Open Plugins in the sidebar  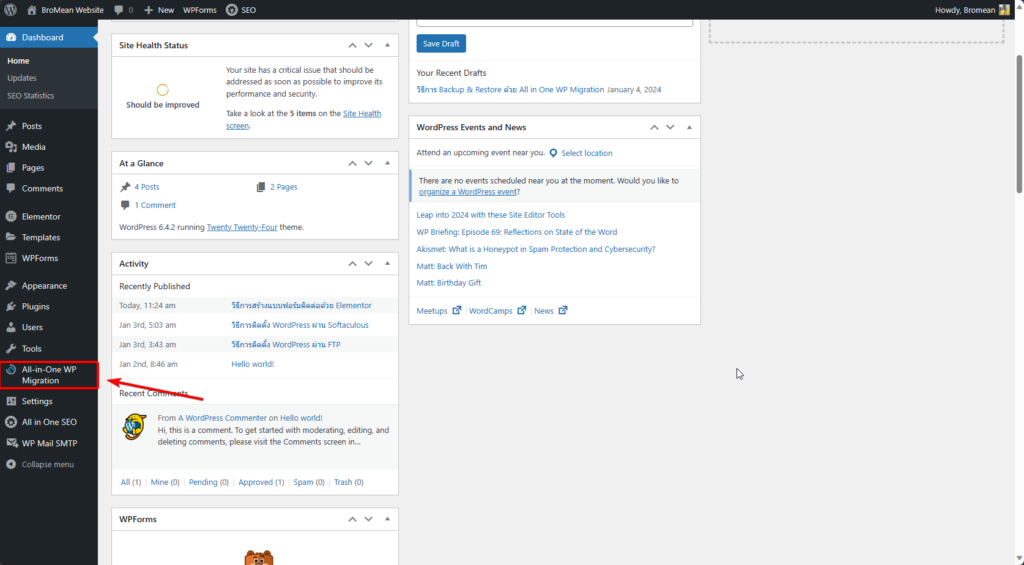[x=35, y=306]
